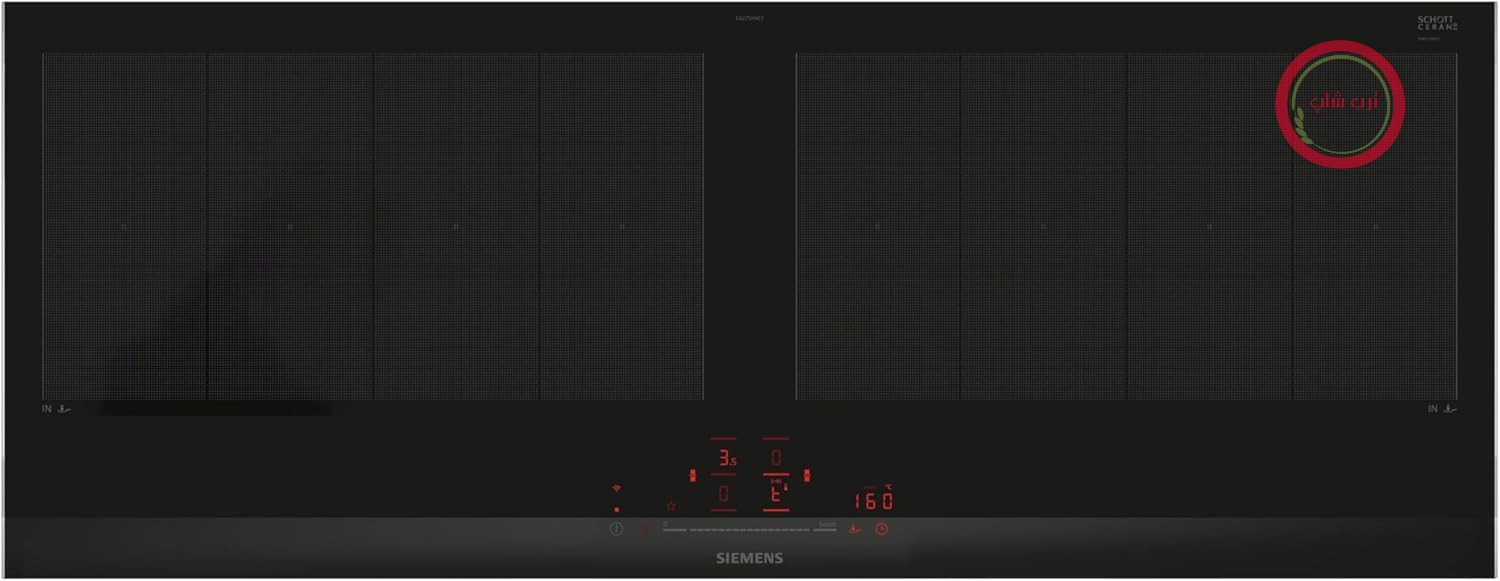
Task: Select the lower right zone display showing E
Action: (778, 493)
